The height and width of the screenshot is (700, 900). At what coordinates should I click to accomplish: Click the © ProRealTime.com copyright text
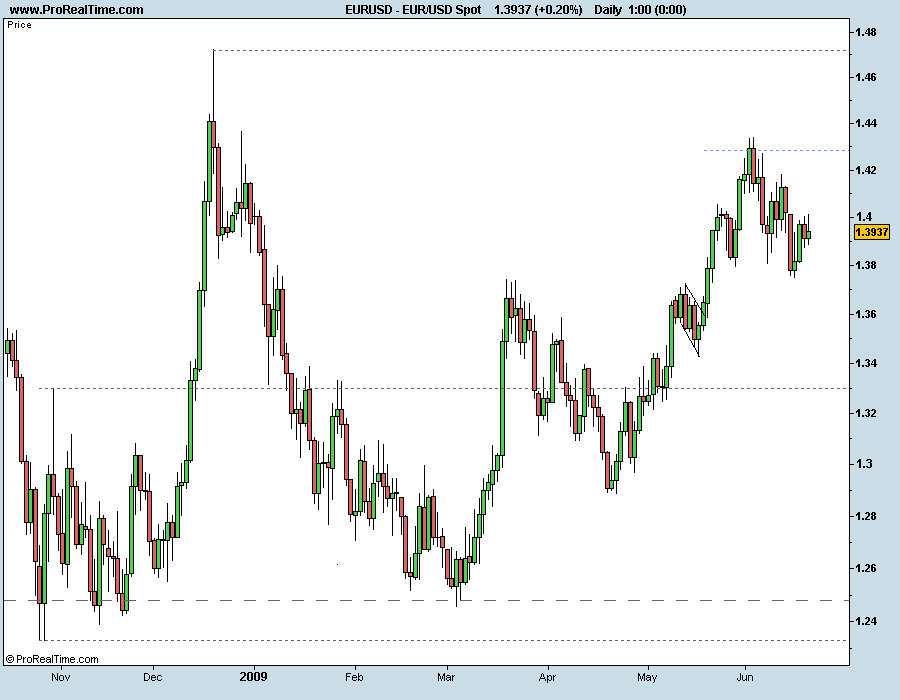click(x=52, y=659)
